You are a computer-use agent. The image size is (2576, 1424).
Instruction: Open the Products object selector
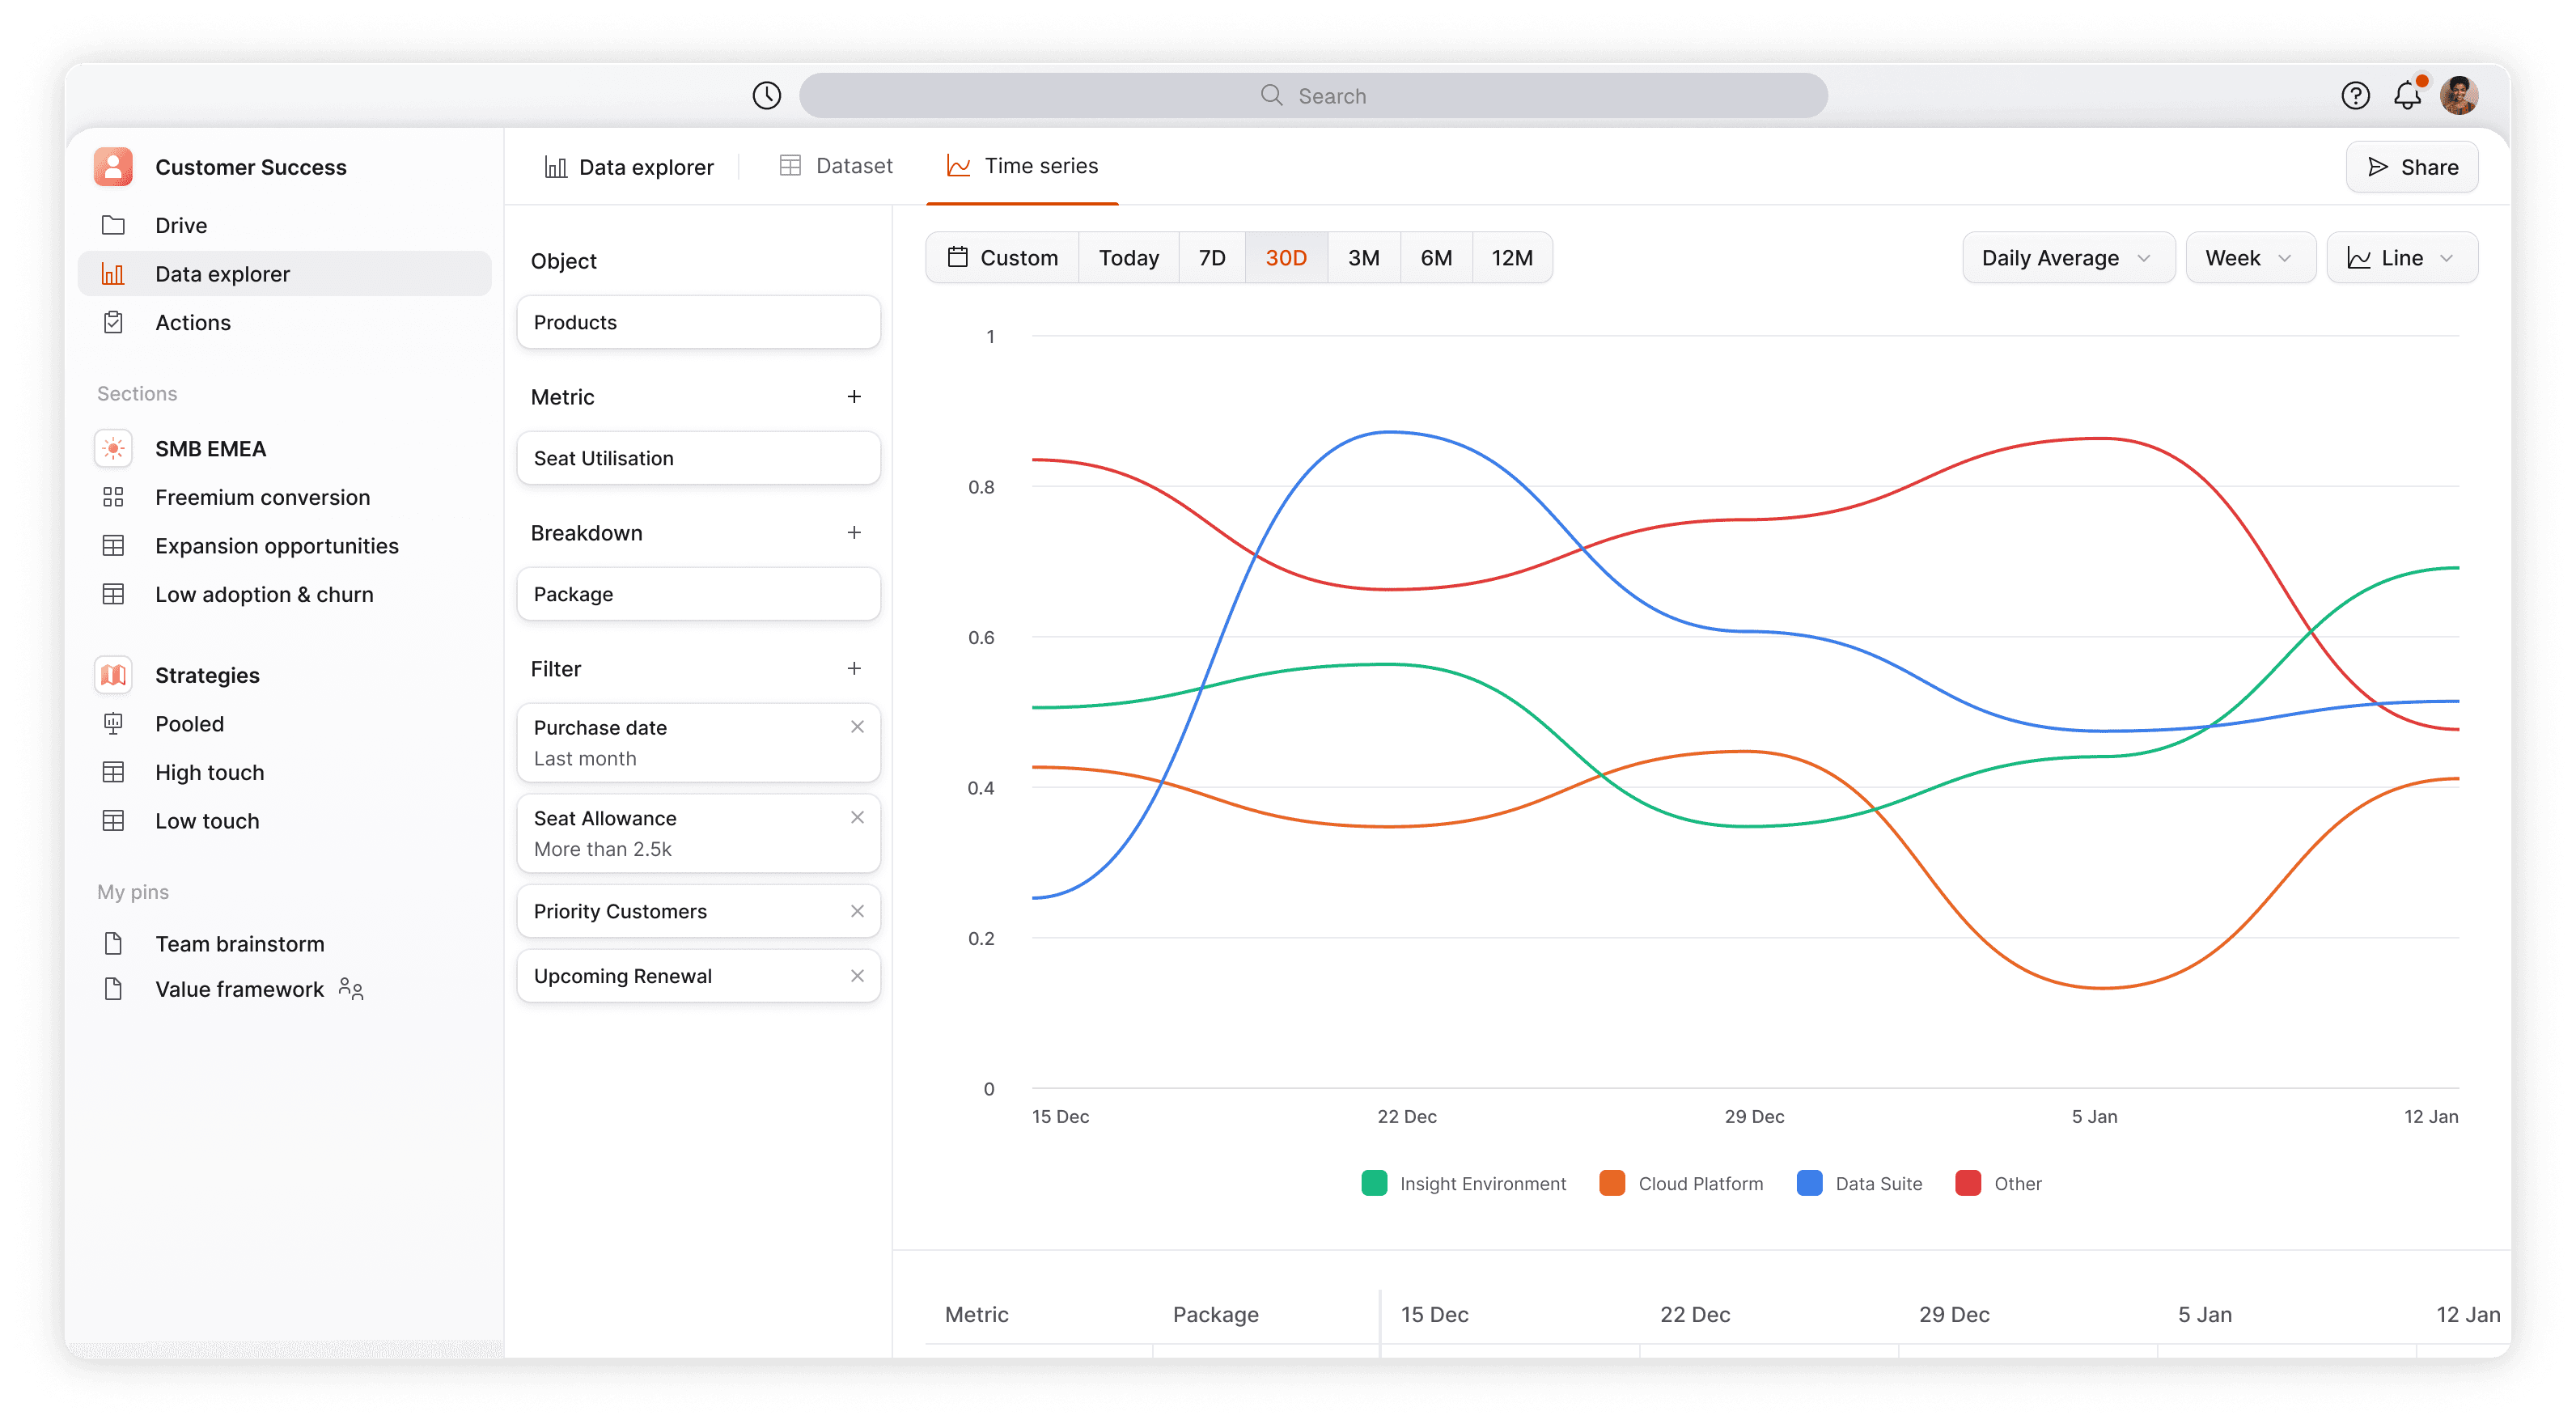[x=698, y=322]
